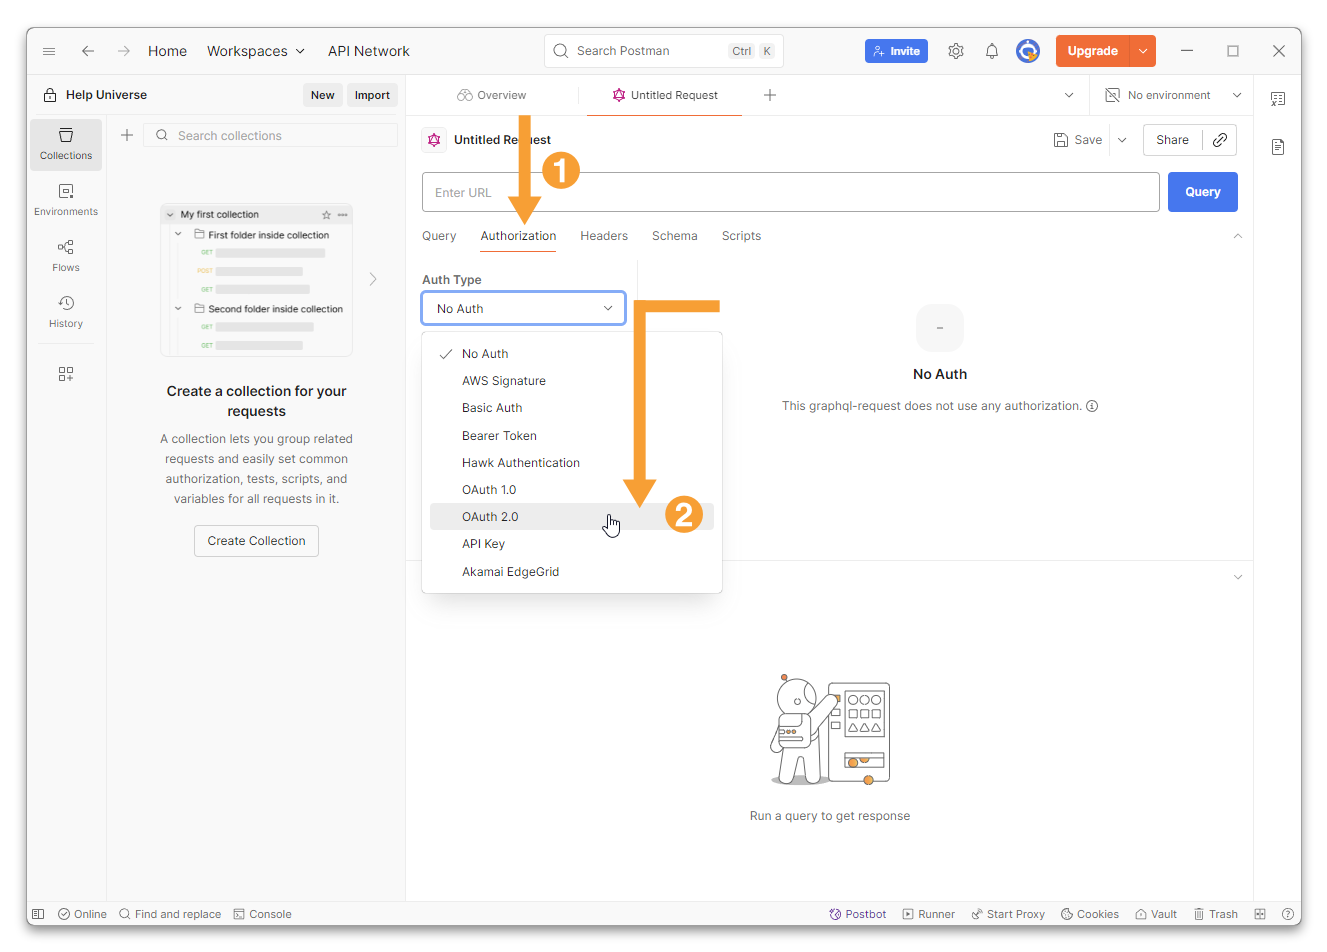
Task: Select the checked No Auth option
Action: pyautogui.click(x=572, y=354)
